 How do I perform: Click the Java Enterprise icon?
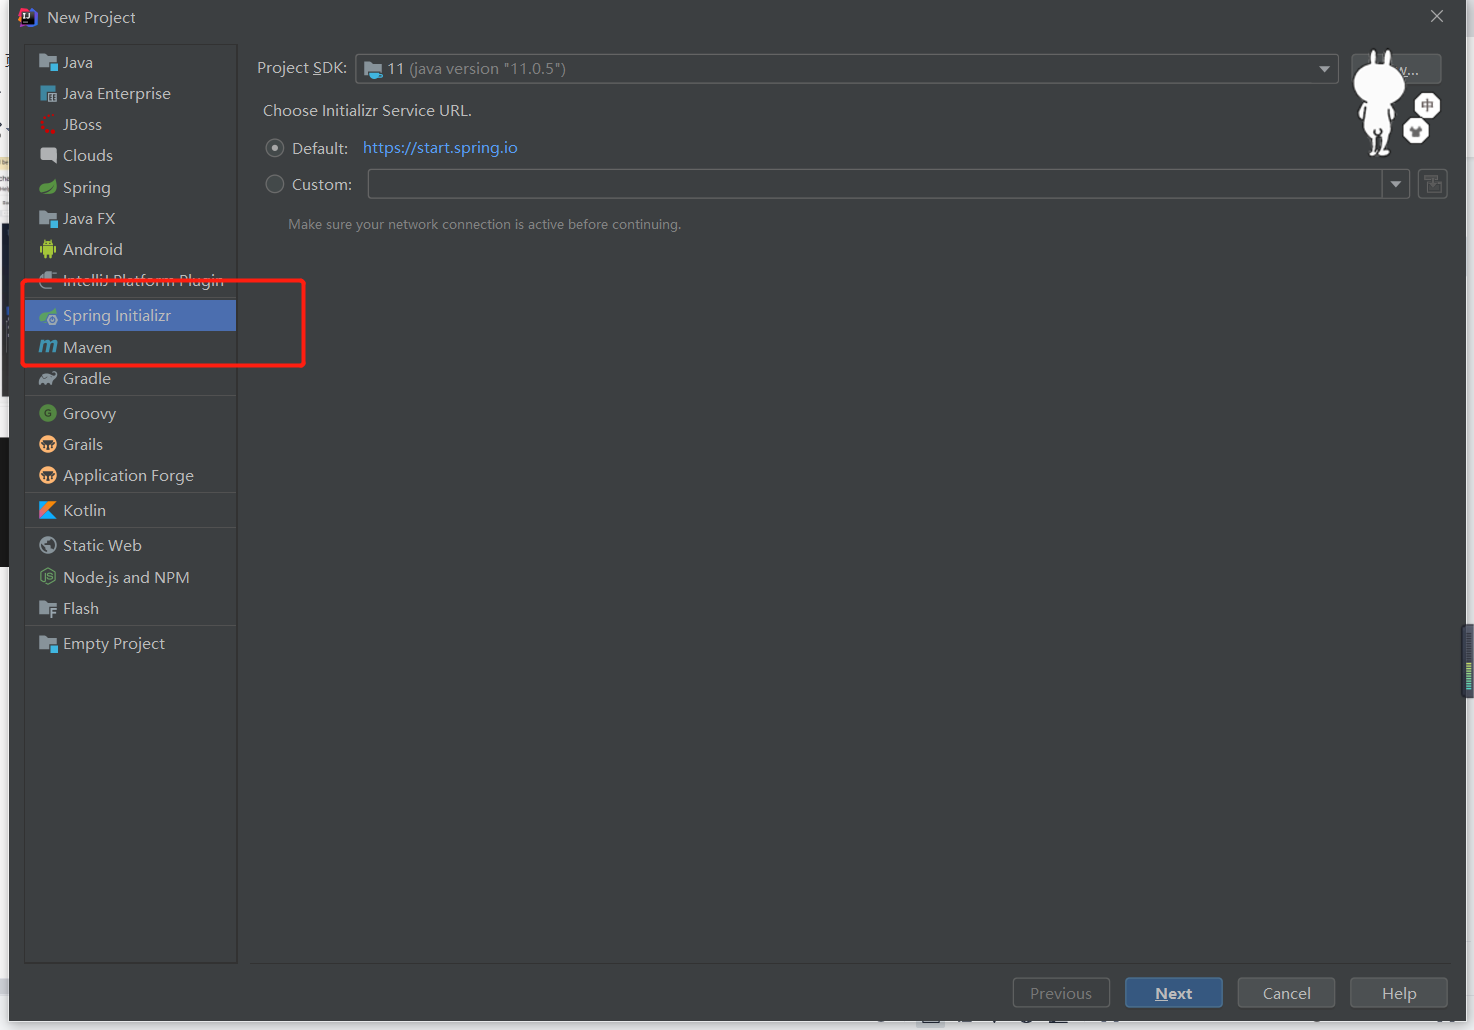[48, 93]
